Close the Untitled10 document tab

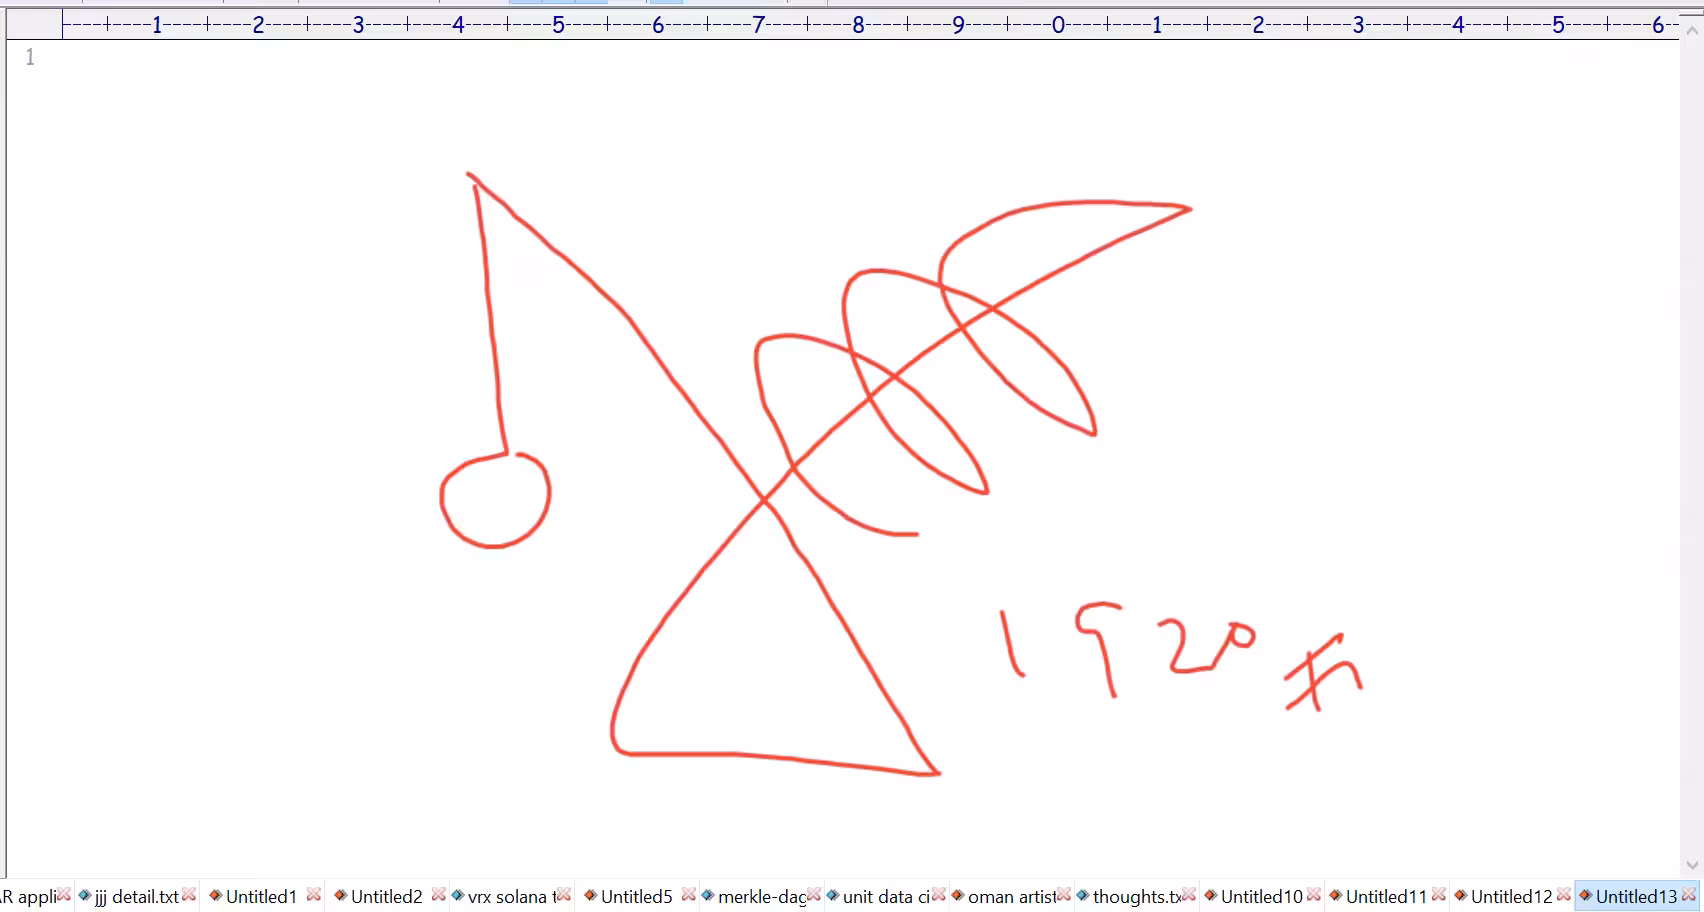point(1314,895)
